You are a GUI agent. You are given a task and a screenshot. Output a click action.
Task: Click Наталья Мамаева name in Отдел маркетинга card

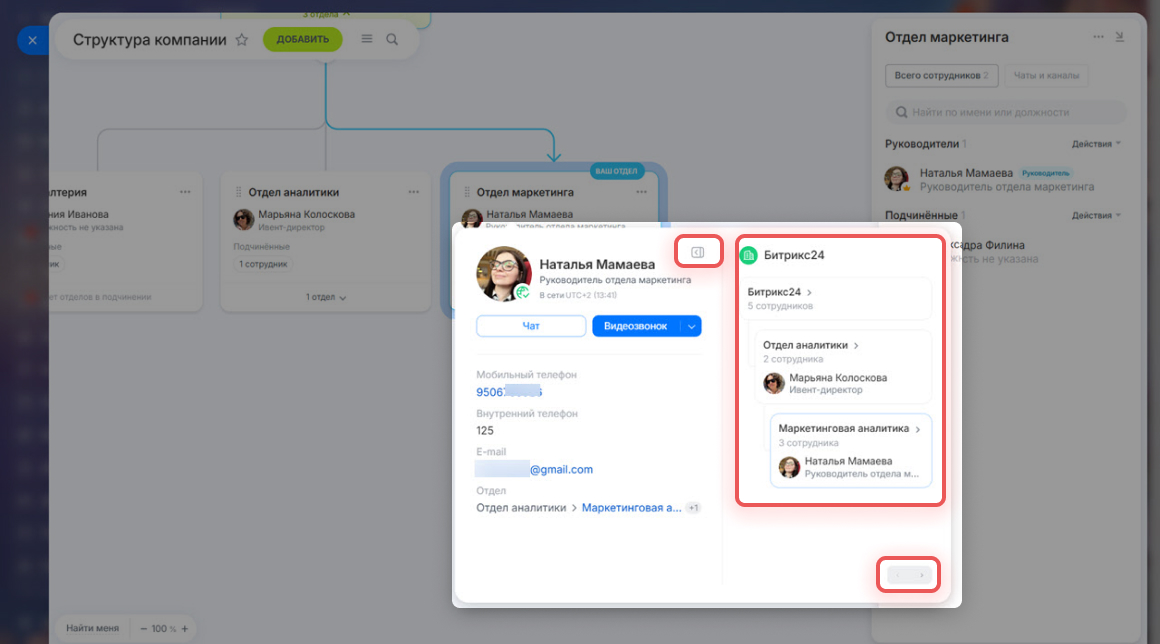tap(530, 214)
